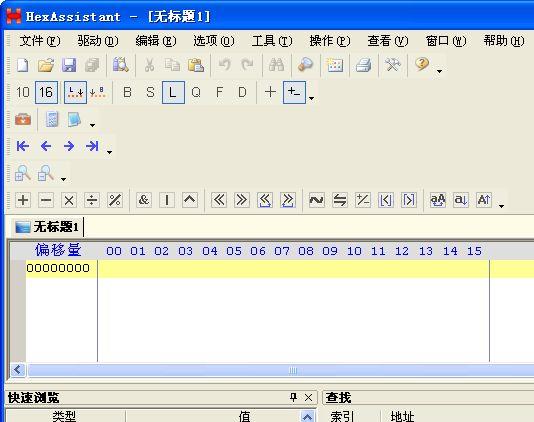Select the 无标题1 document tab

(48, 227)
